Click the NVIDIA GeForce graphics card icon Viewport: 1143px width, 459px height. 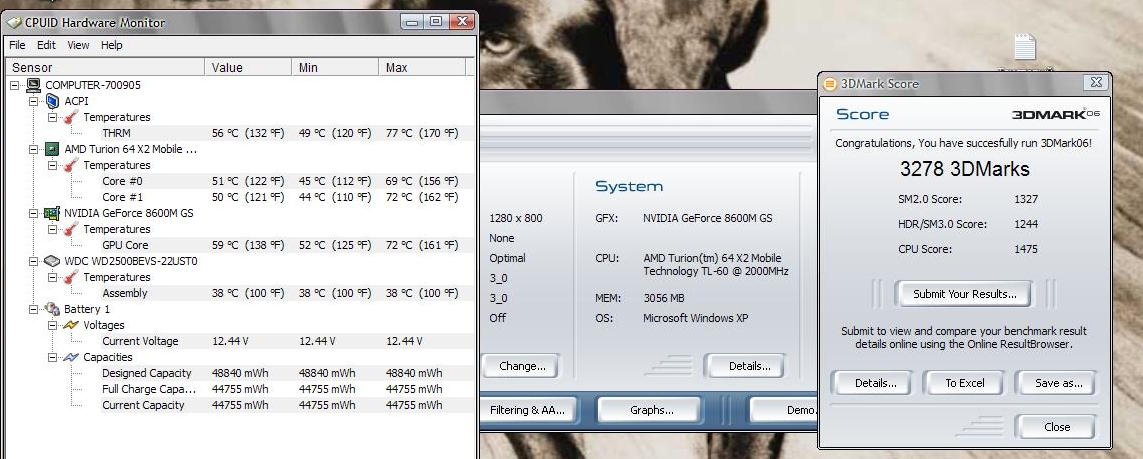(x=52, y=213)
